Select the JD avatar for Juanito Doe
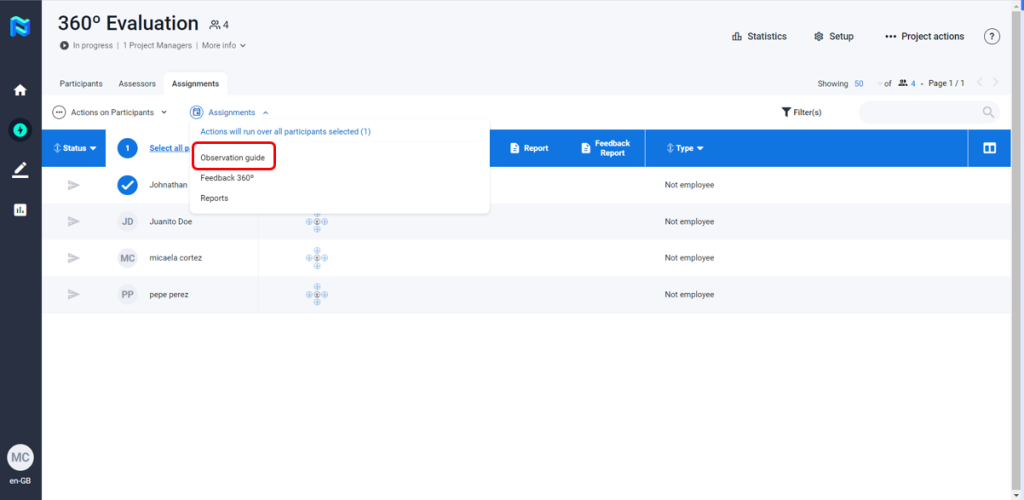This screenshot has width=1024, height=500. [127, 221]
